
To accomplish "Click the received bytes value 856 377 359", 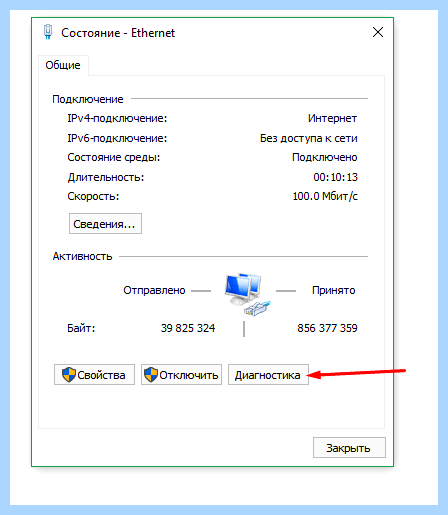I will [x=327, y=328].
